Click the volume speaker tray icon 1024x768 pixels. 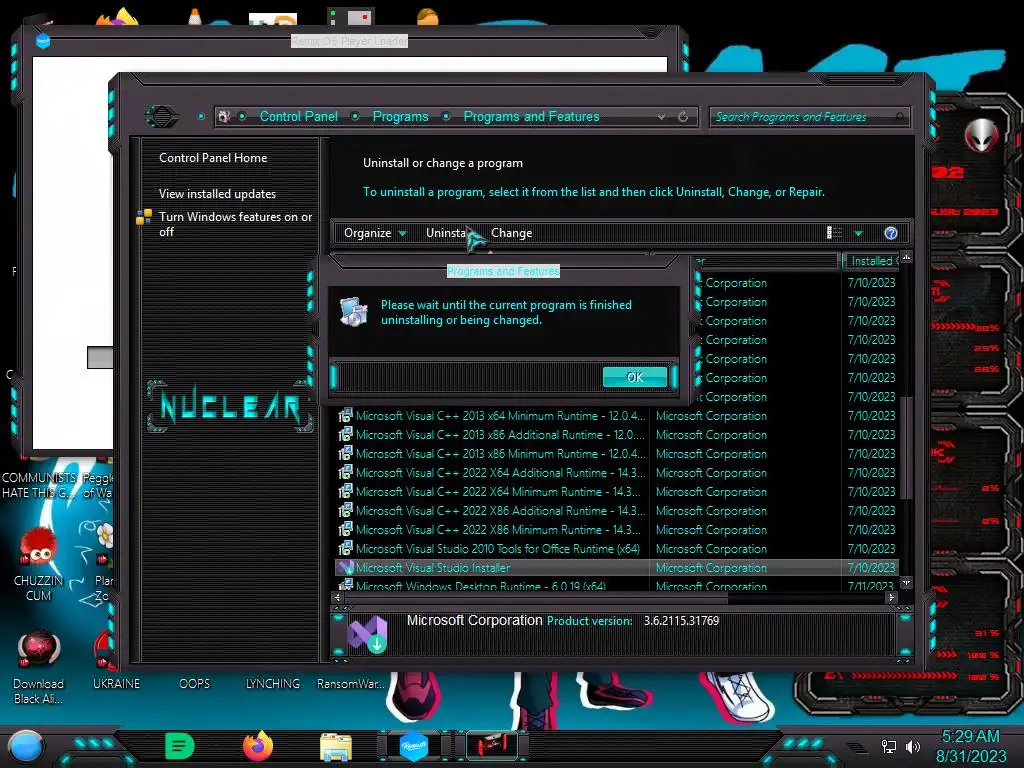[x=913, y=746]
